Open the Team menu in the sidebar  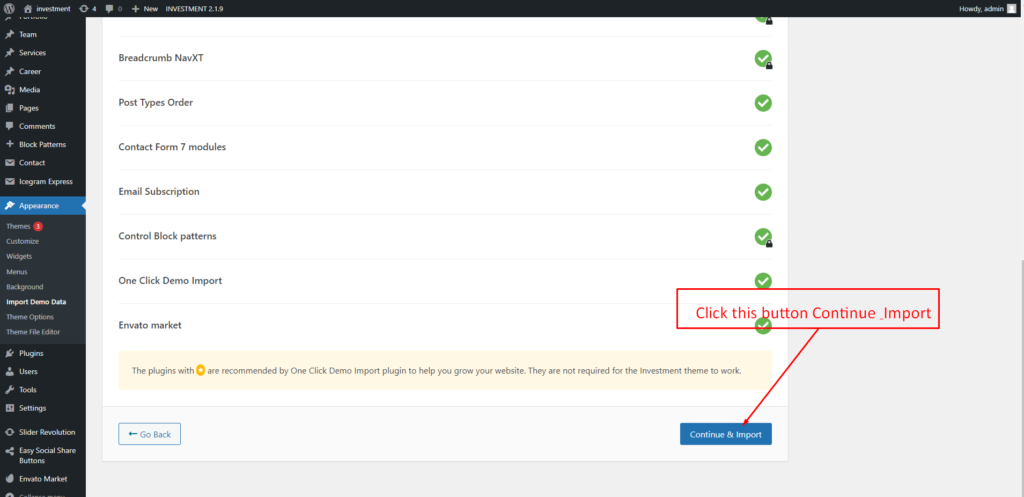pos(28,35)
